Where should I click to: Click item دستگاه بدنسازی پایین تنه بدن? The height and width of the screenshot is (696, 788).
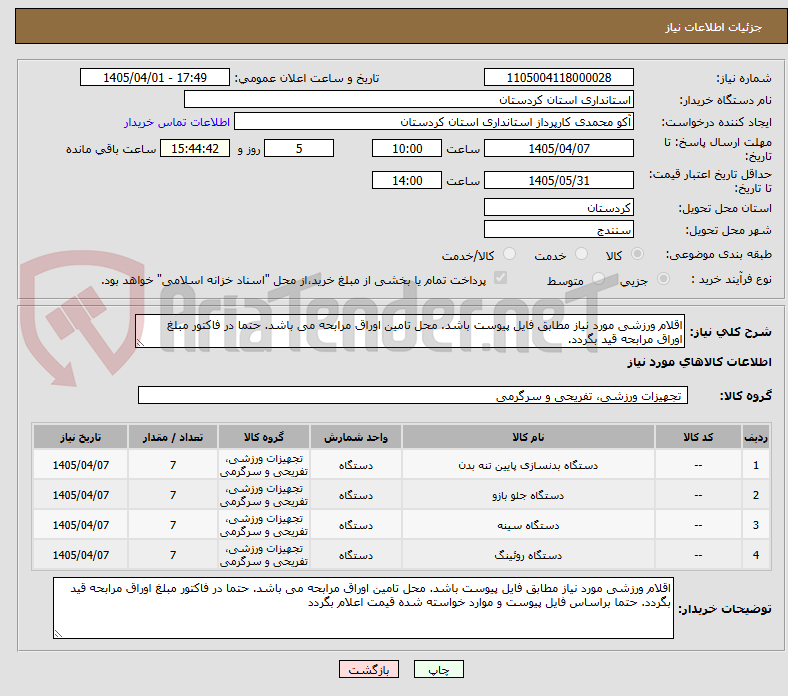528,465
